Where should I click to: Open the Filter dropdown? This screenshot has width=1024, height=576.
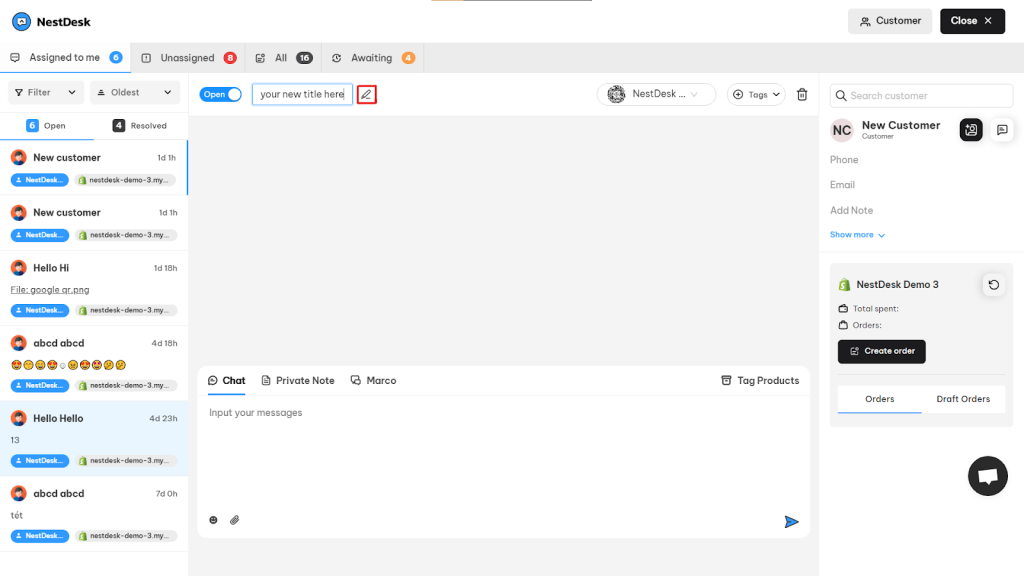coord(46,93)
